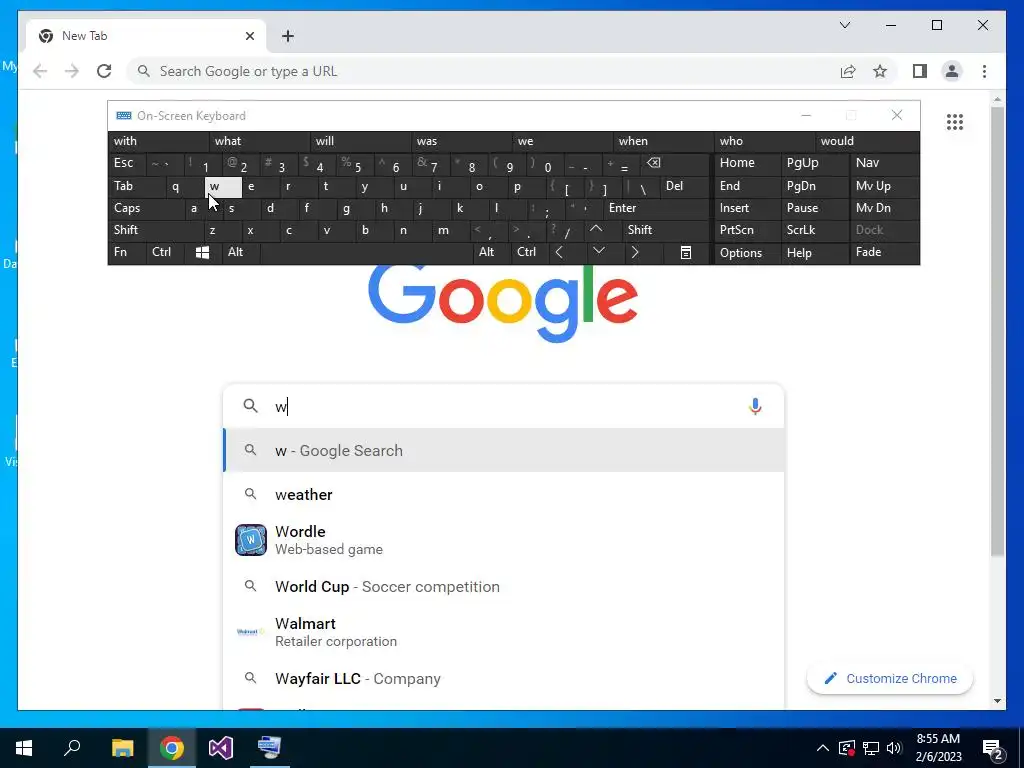Click the Customize Chrome button
The image size is (1024, 768).
[890, 679]
